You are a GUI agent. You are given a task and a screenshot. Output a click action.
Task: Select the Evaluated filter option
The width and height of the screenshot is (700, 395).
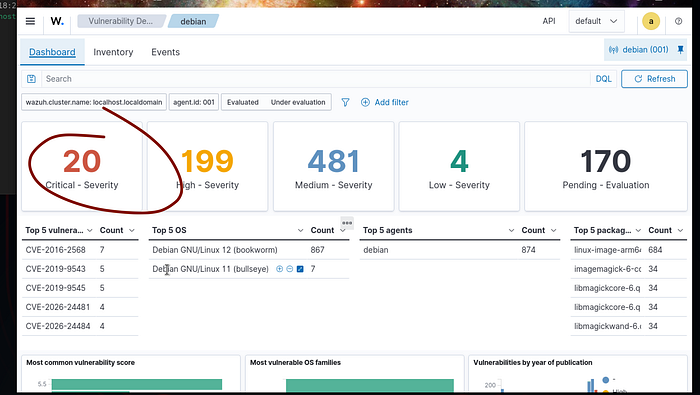[x=243, y=102]
